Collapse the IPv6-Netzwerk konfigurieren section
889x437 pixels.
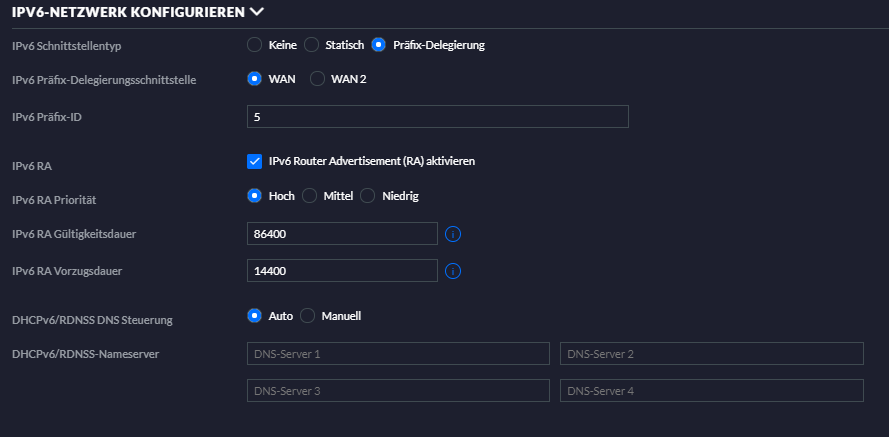tap(258, 12)
